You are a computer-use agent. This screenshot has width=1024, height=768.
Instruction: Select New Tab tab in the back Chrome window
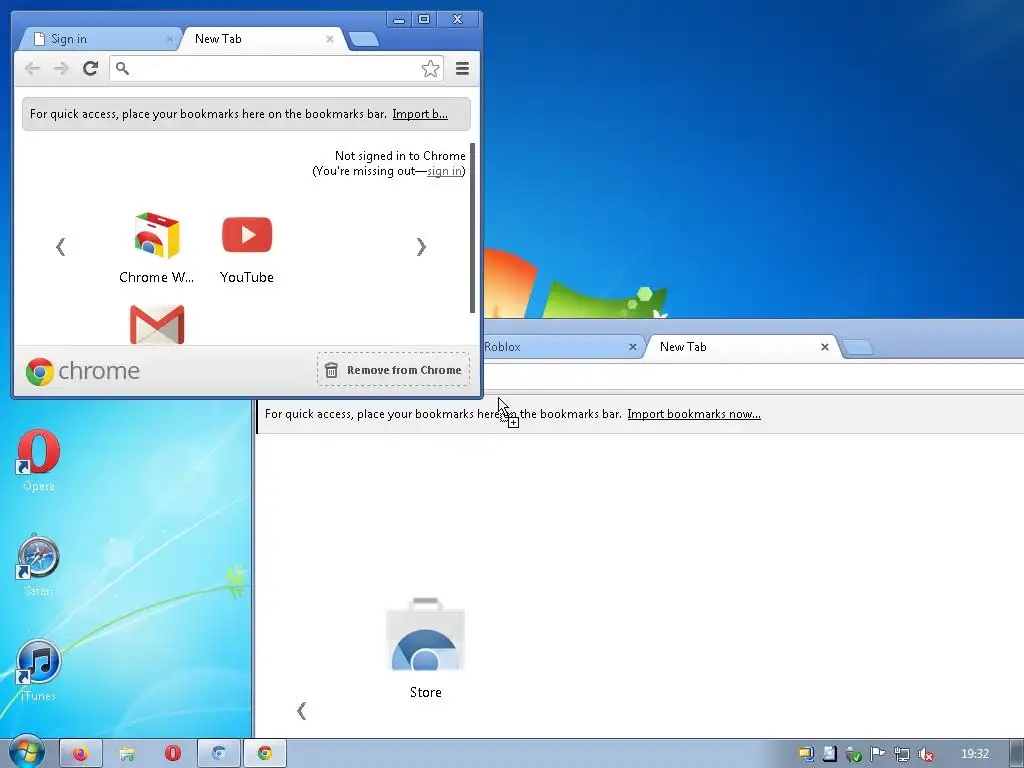741,347
